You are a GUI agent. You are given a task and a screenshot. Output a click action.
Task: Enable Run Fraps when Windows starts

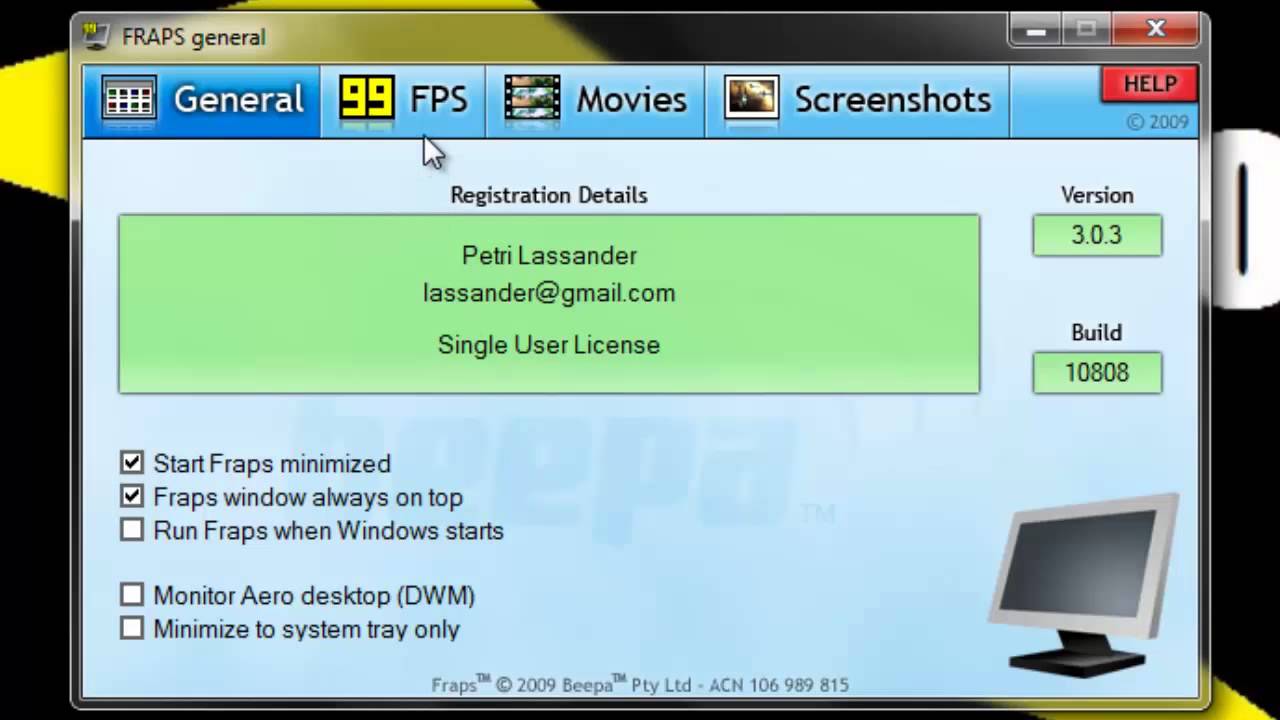[132, 530]
